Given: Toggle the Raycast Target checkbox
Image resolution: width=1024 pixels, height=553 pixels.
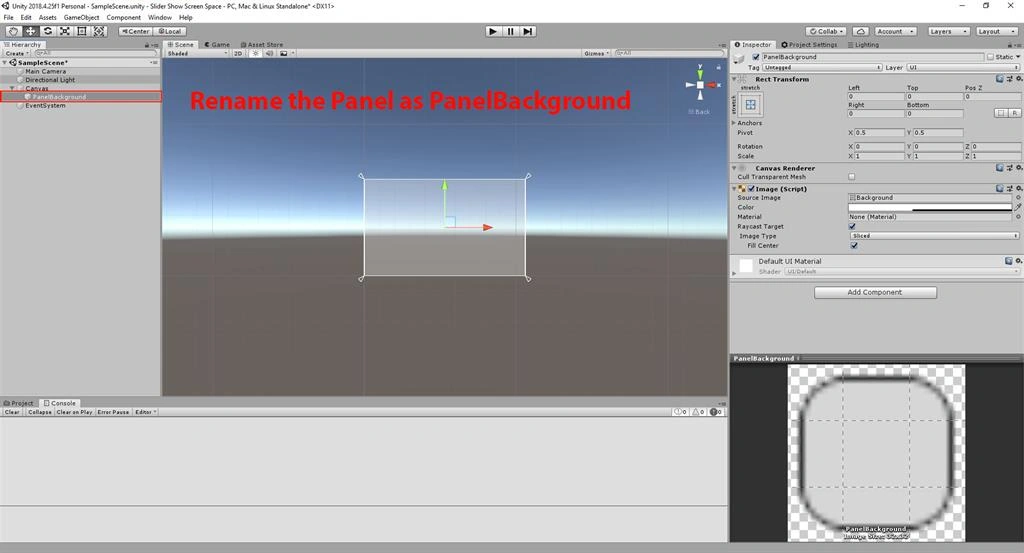Looking at the screenshot, I should (x=852, y=226).
